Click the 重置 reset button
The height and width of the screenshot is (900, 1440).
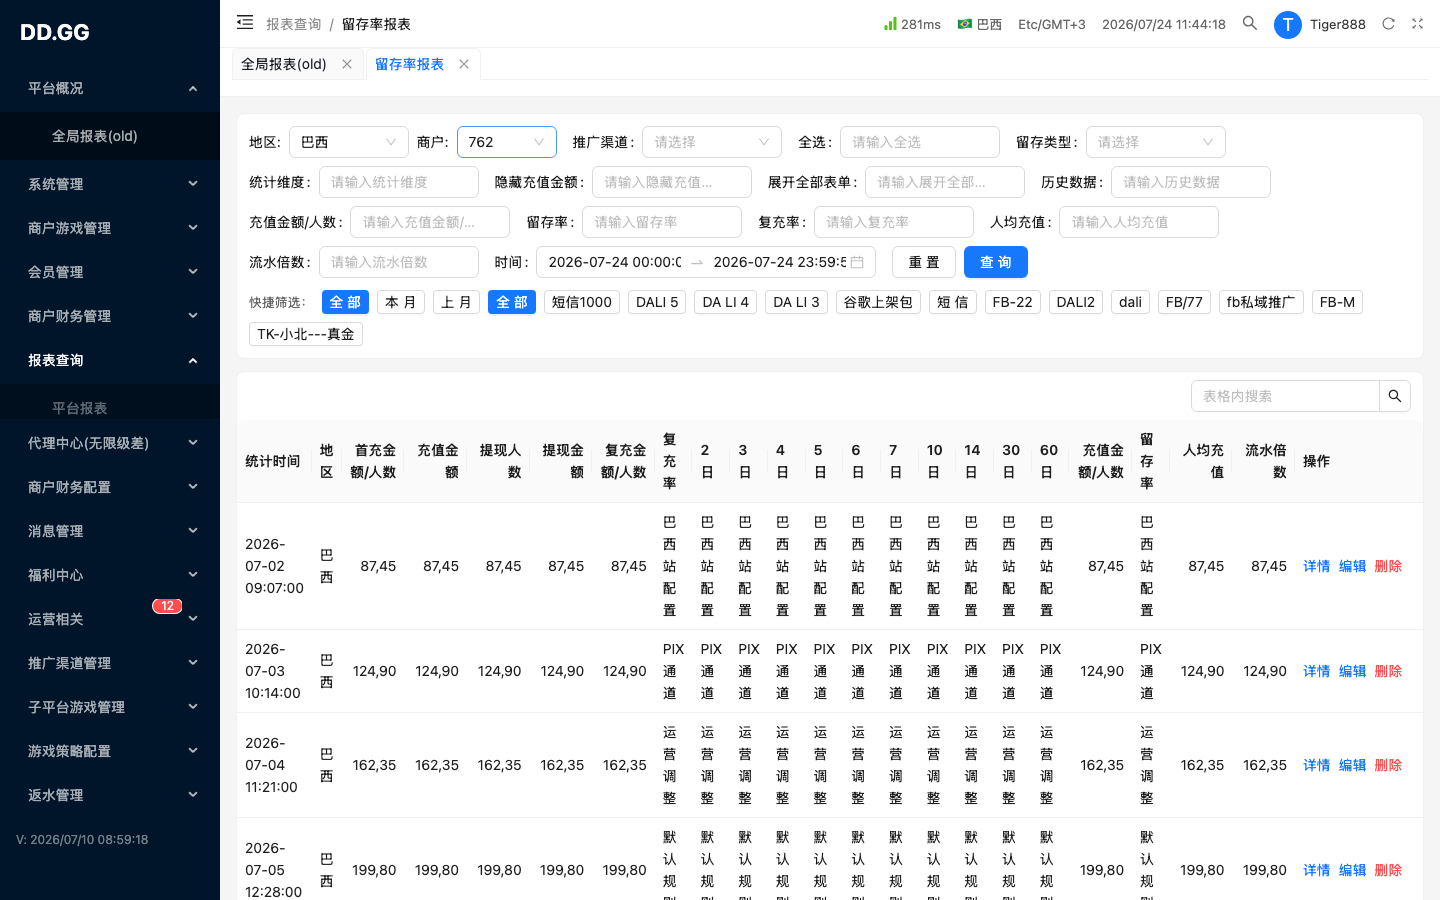click(x=924, y=262)
